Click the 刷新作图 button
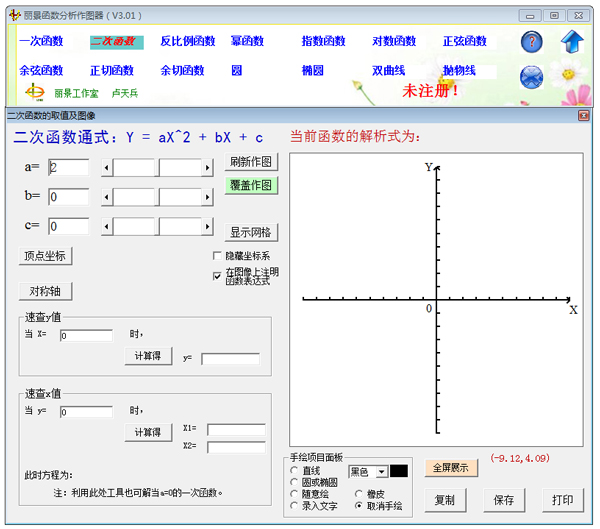The width and height of the screenshot is (600, 529). click(251, 162)
